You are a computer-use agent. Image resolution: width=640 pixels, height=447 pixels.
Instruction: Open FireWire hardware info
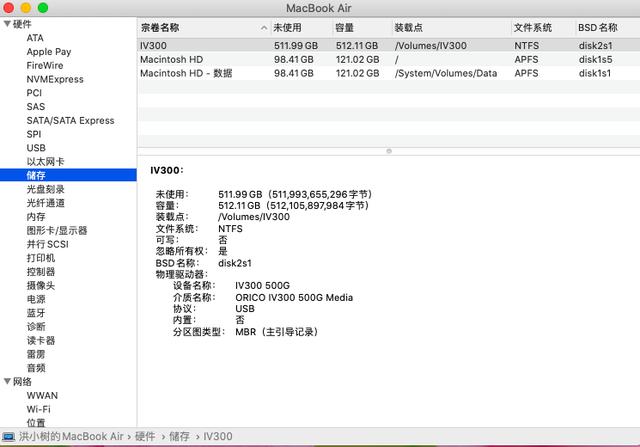45,66
